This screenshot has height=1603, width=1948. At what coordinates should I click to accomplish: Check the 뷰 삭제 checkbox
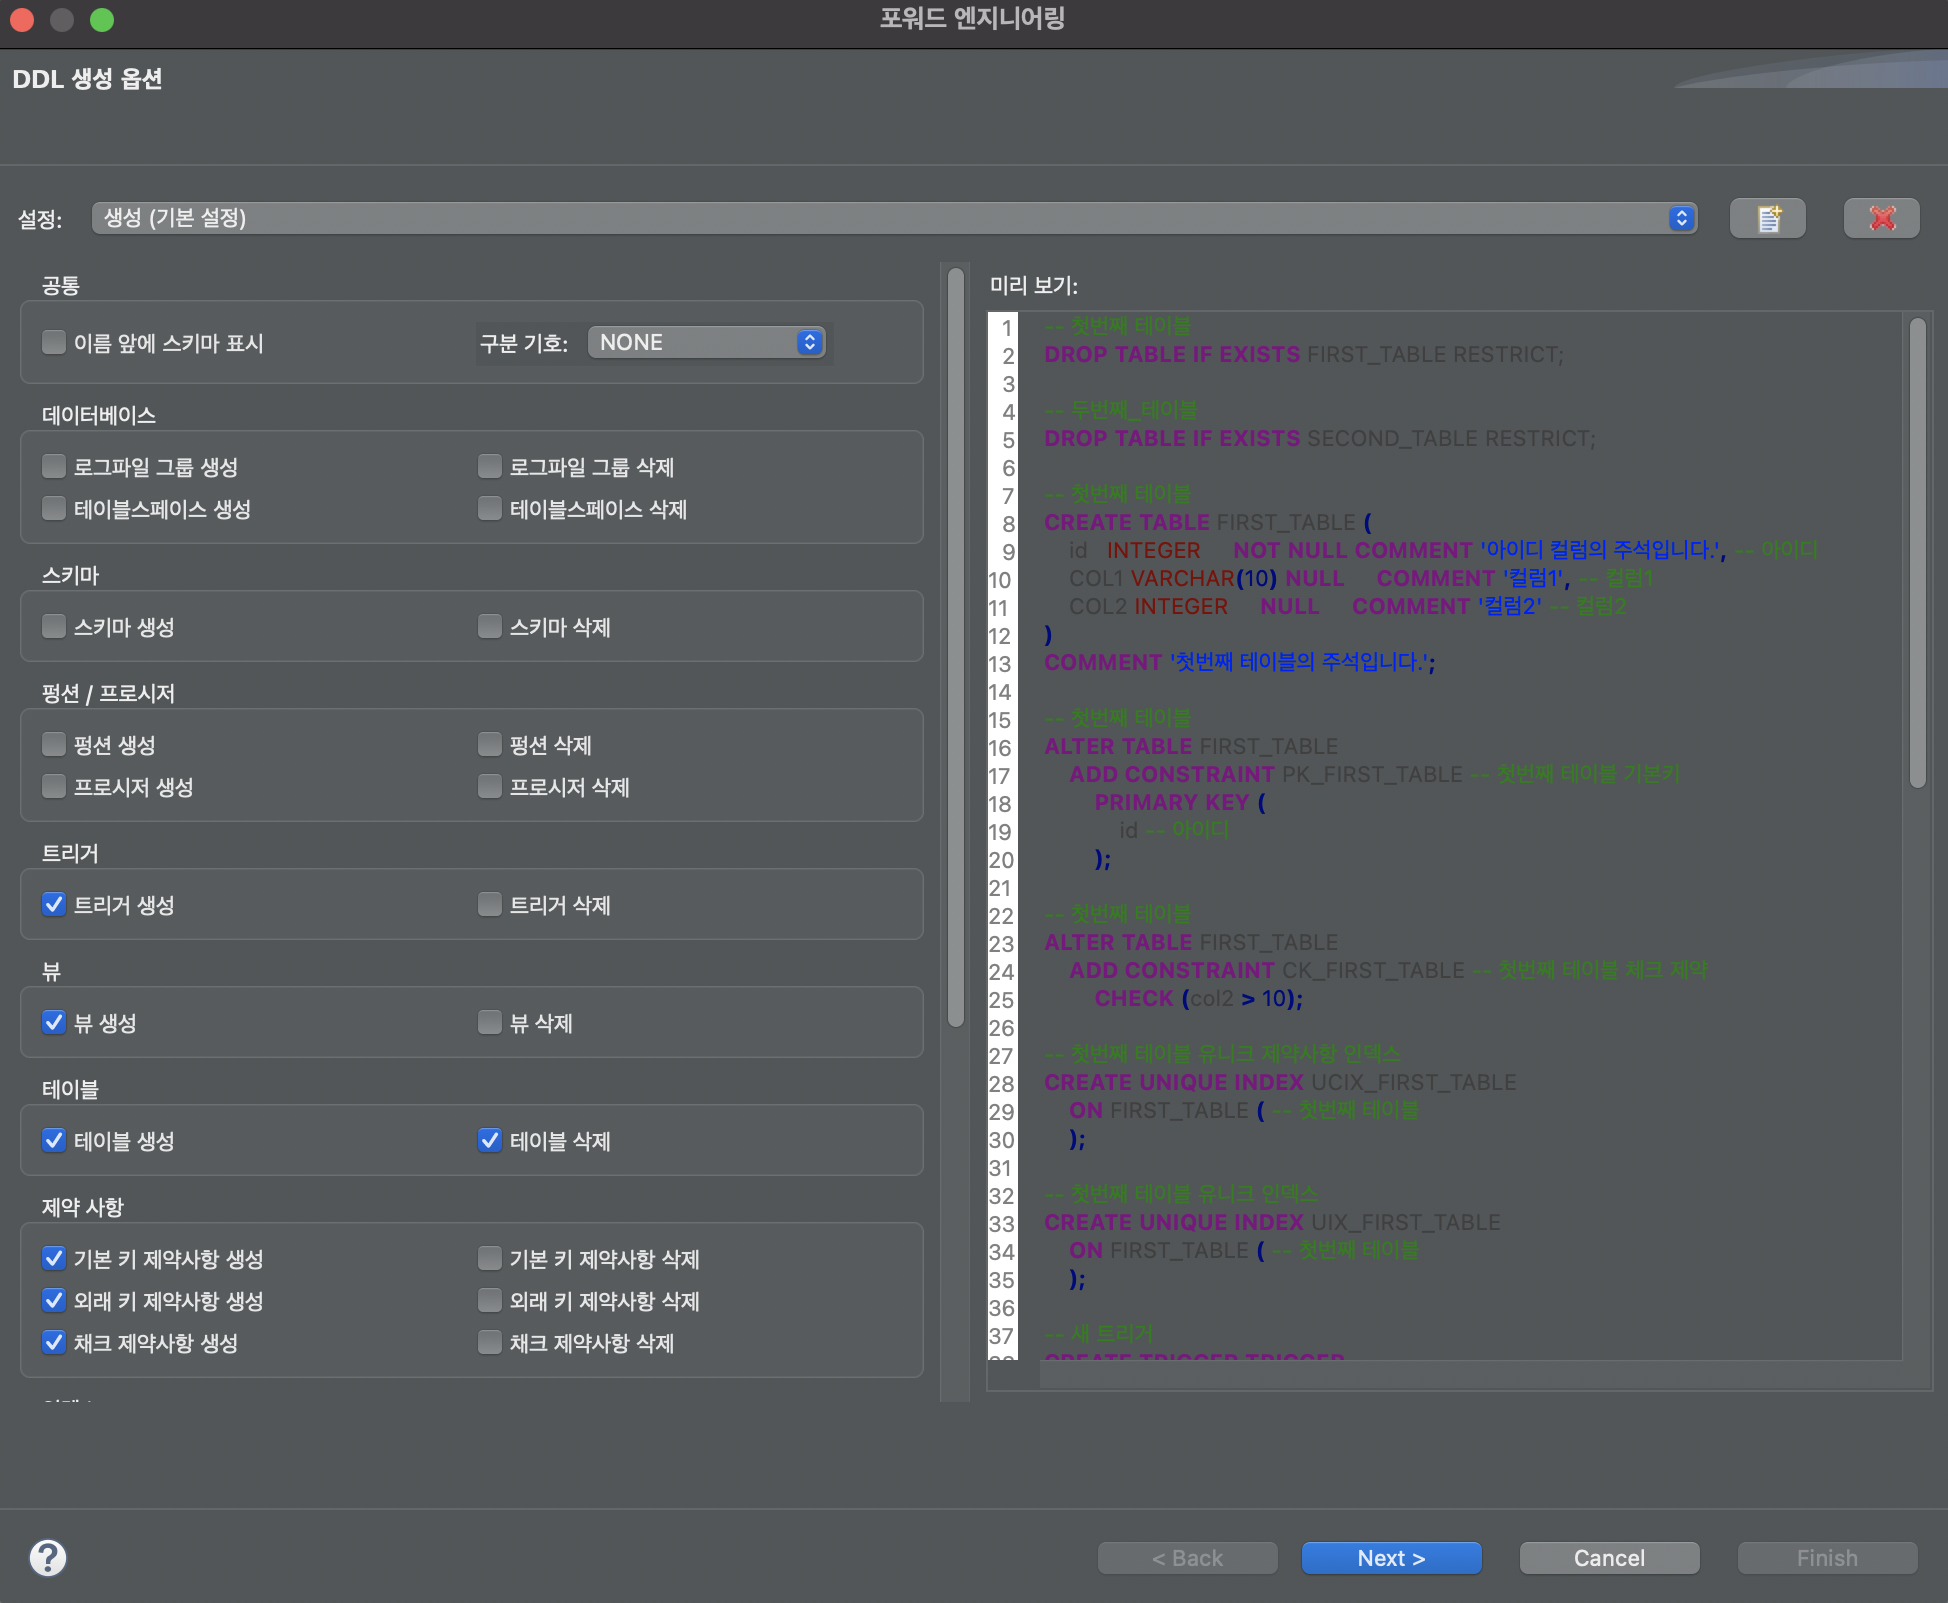tap(490, 1023)
